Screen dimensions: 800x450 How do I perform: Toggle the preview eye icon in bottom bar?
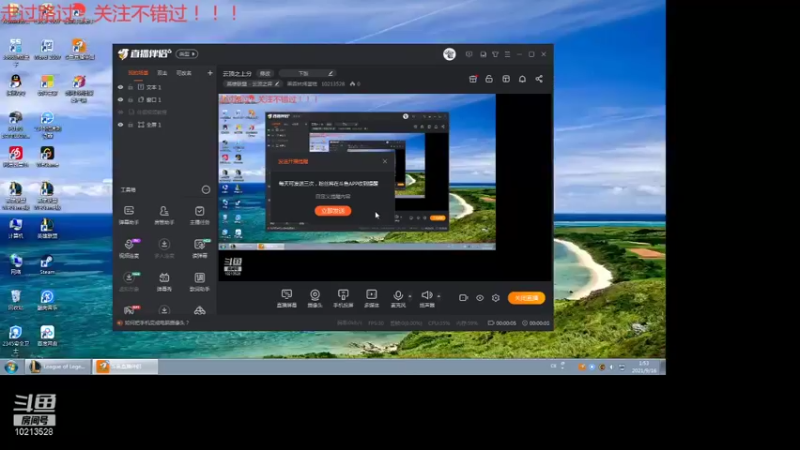coord(480,297)
